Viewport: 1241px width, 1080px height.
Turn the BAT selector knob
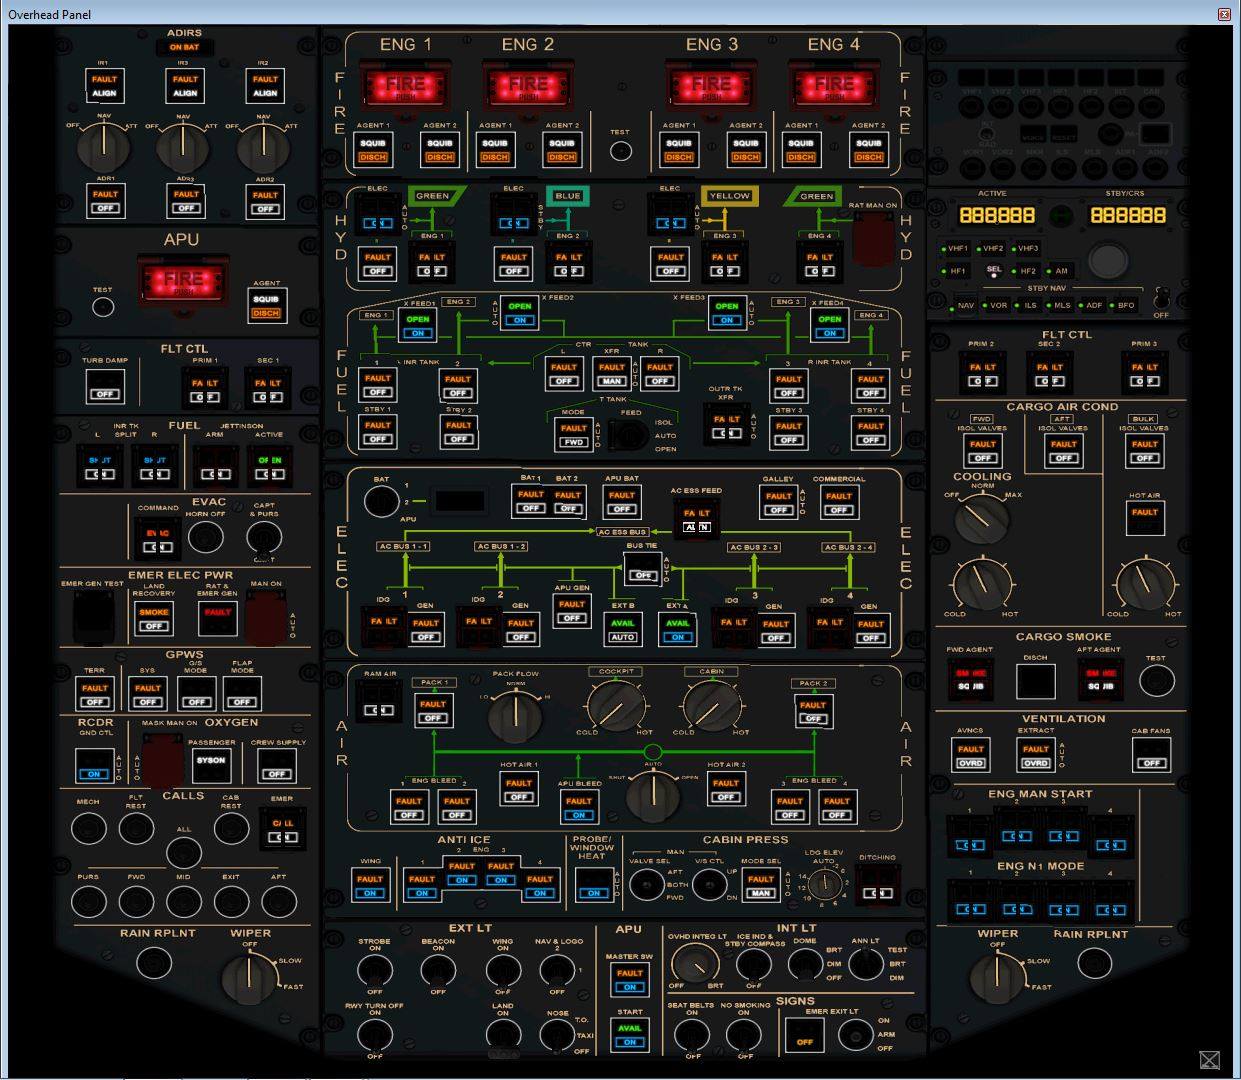(x=381, y=502)
